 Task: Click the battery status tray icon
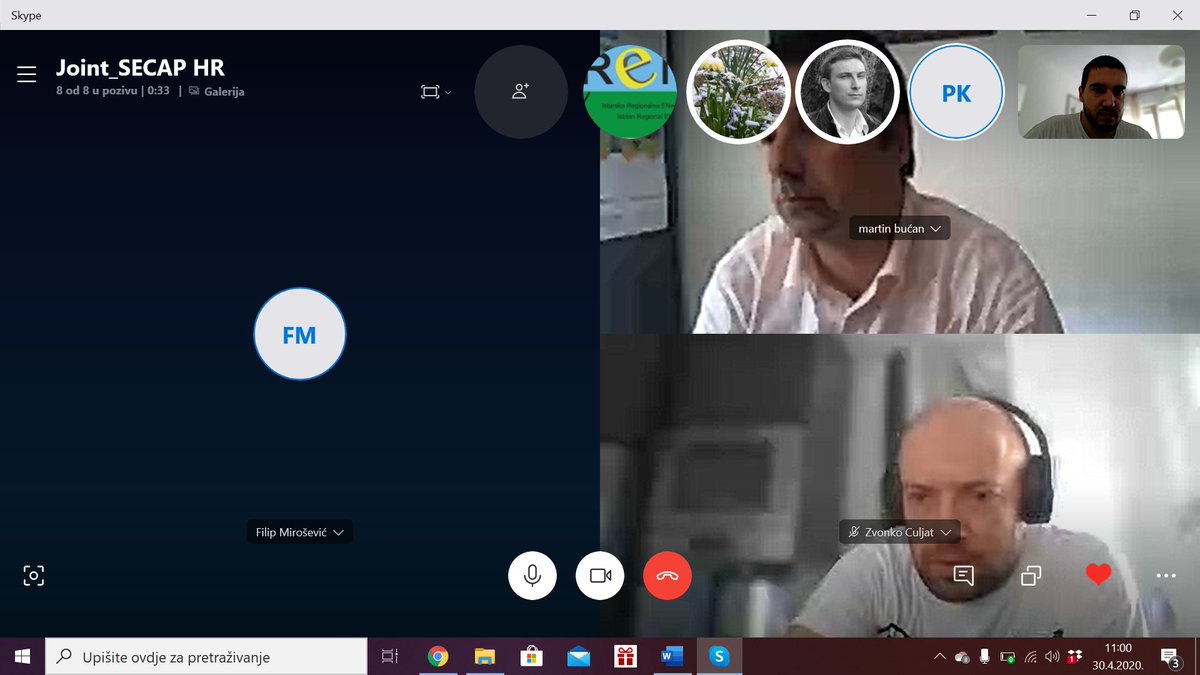1008,657
